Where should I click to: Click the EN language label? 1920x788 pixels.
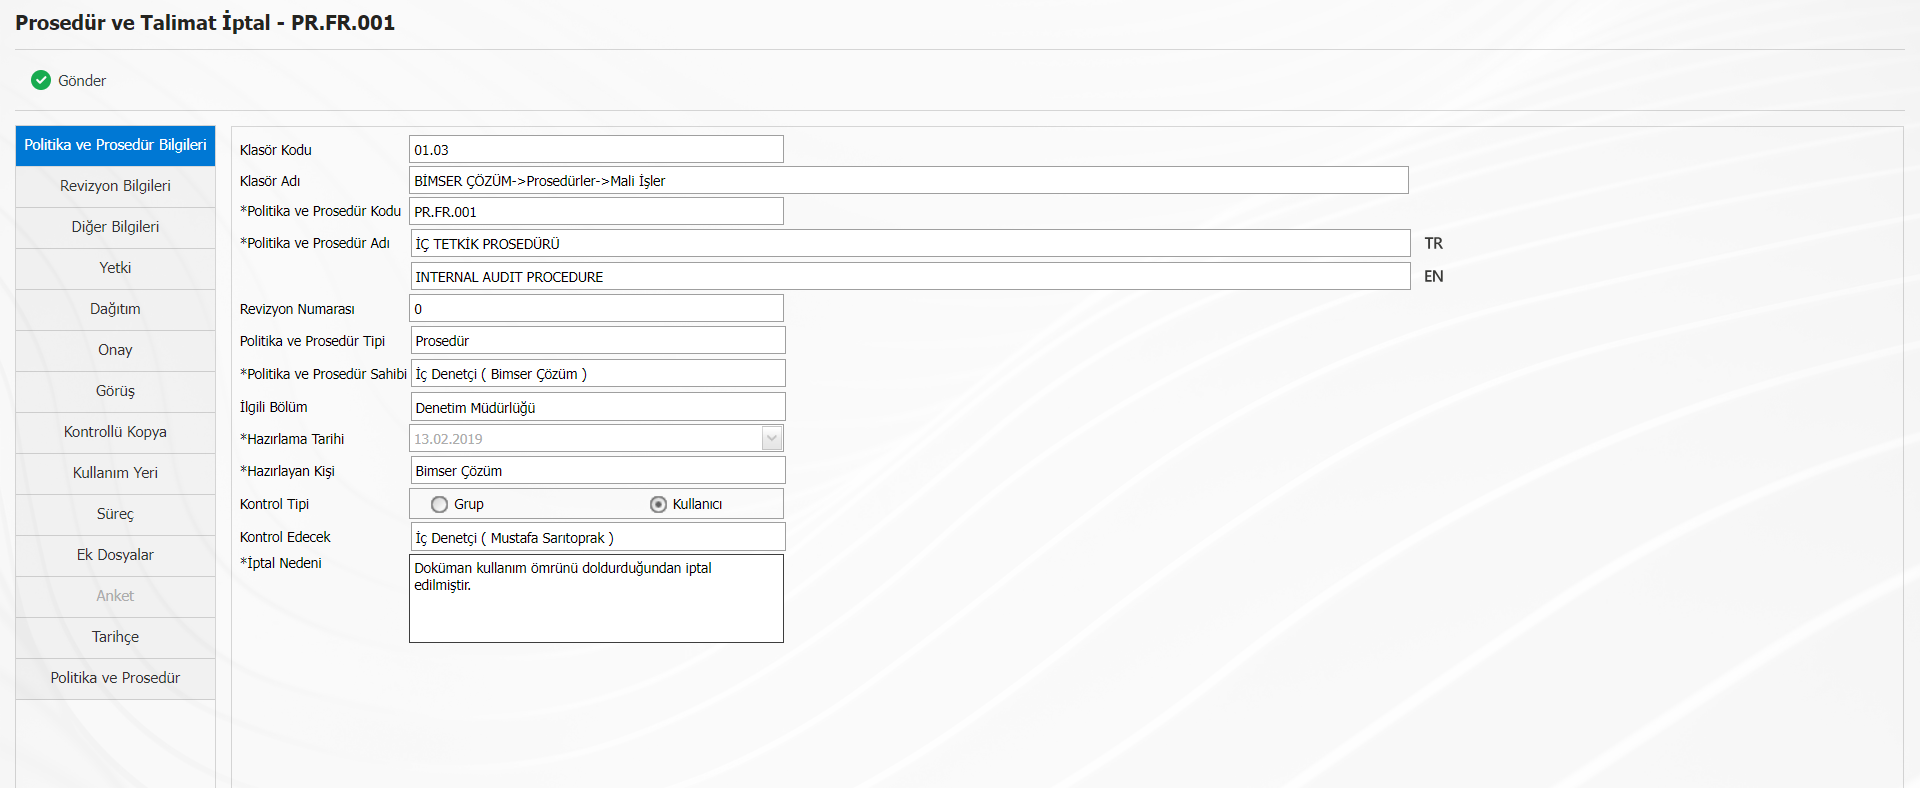click(1433, 276)
